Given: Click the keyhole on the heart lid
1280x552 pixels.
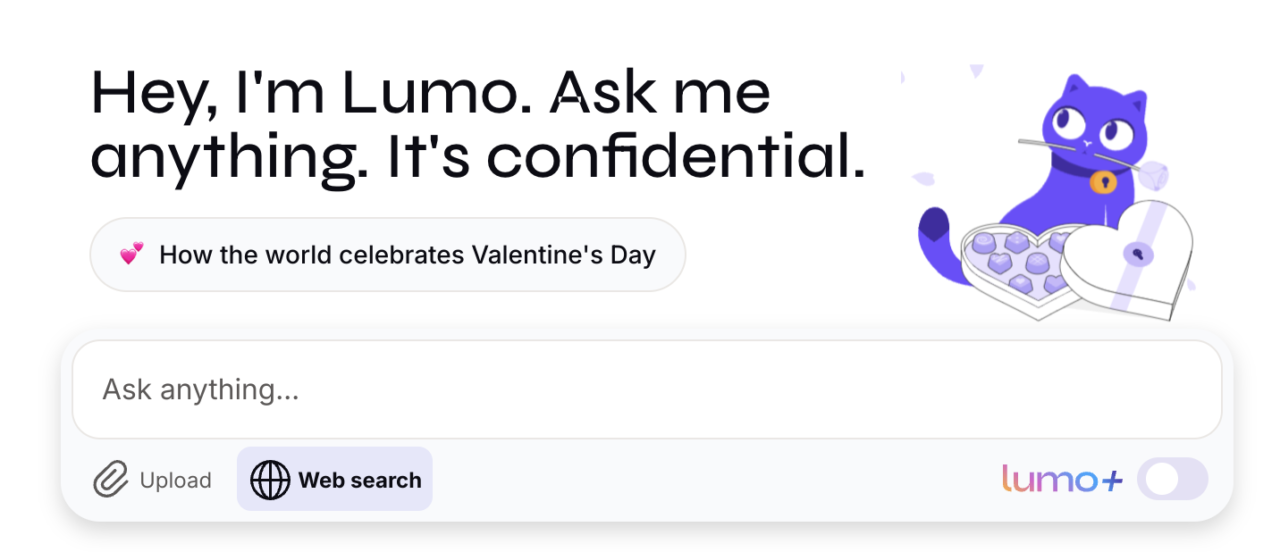Looking at the screenshot, I should click(1137, 254).
